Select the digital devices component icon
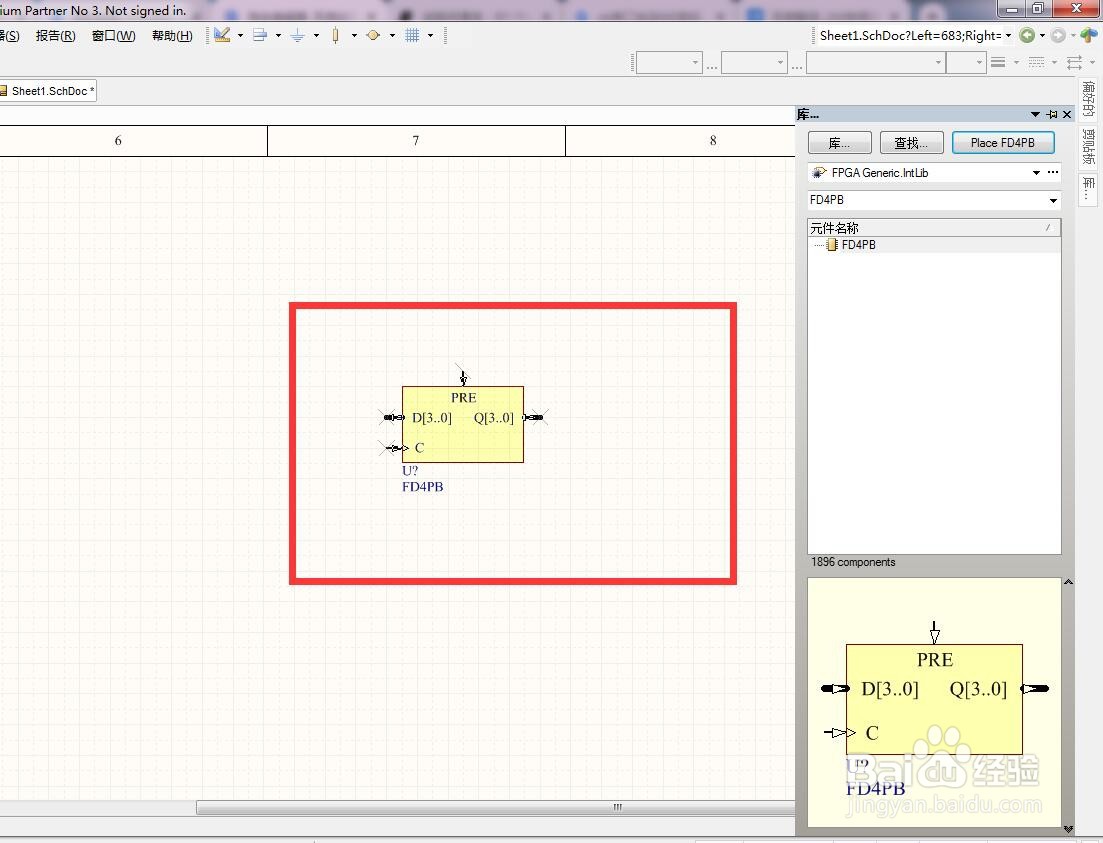The image size is (1103, 843). coord(336,35)
